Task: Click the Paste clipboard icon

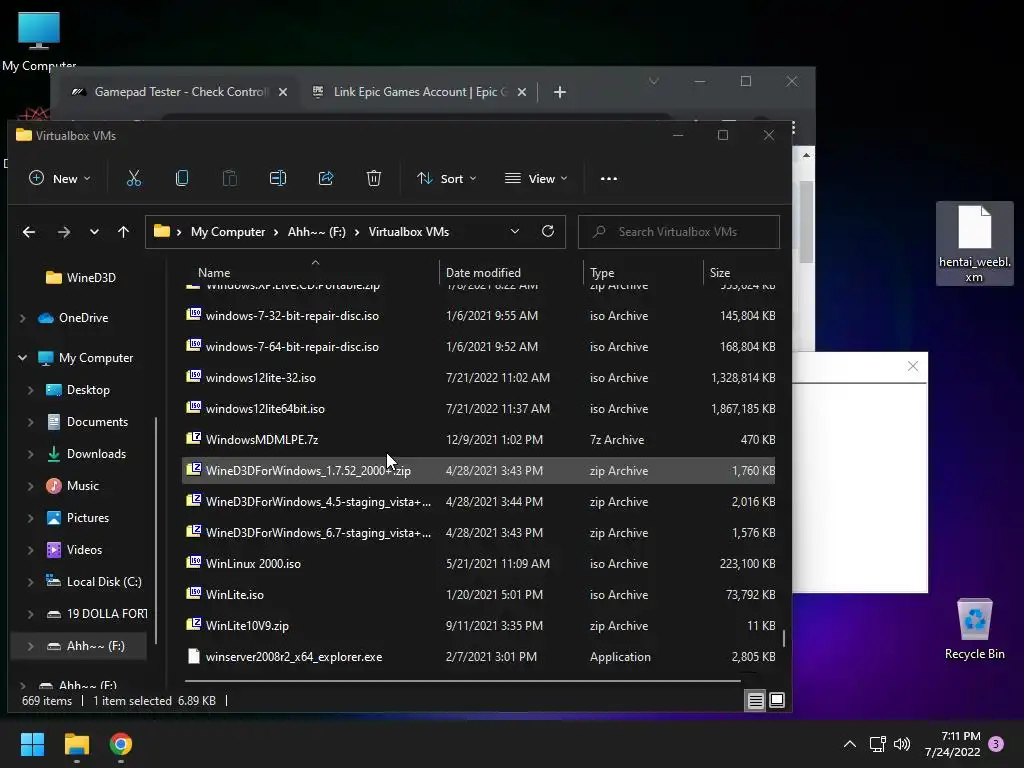Action: coord(229,178)
